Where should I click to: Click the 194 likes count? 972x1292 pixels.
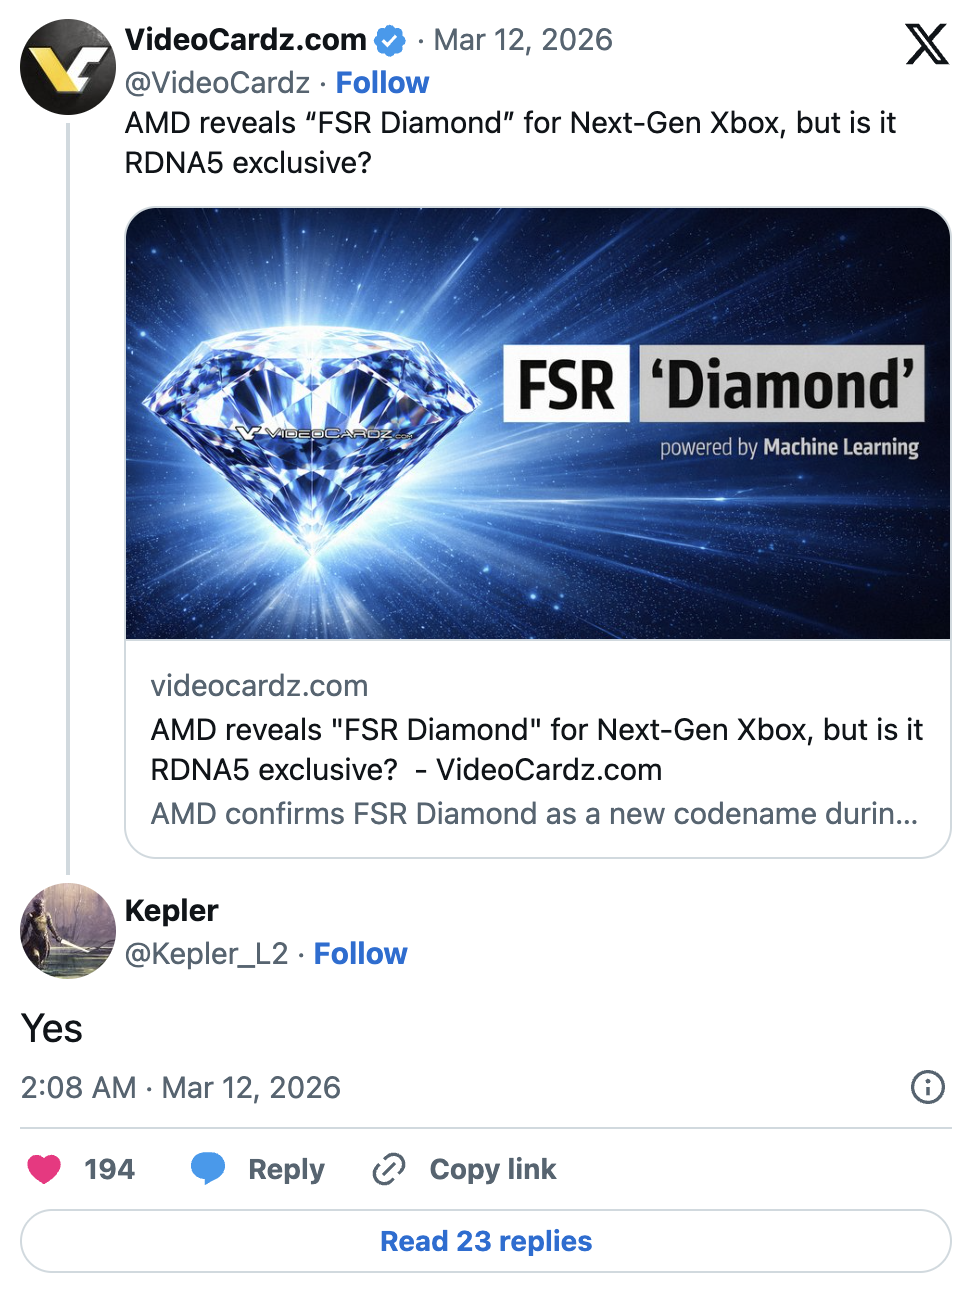[109, 1169]
